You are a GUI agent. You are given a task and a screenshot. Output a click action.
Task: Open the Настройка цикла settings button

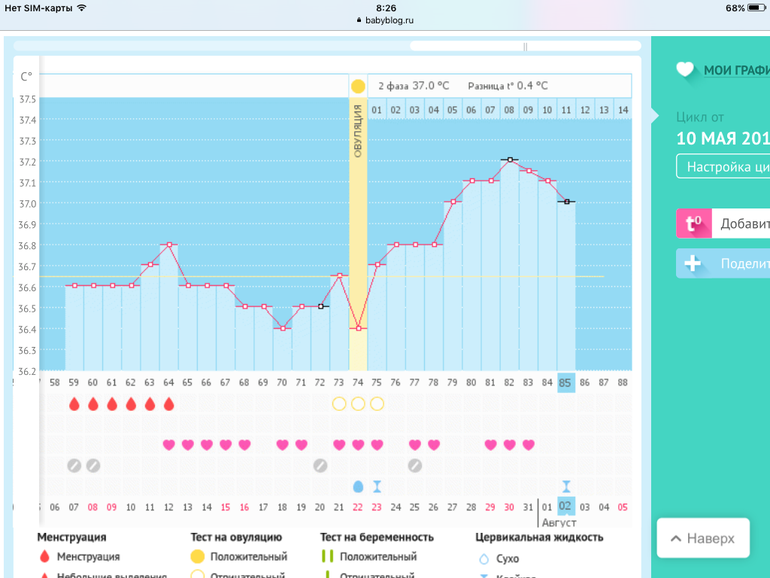[722, 166]
